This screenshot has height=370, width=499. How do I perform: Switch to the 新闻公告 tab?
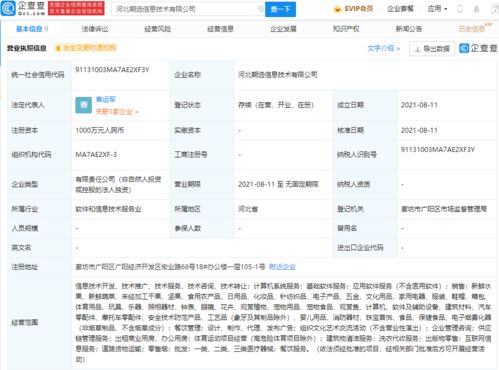[x=409, y=29]
